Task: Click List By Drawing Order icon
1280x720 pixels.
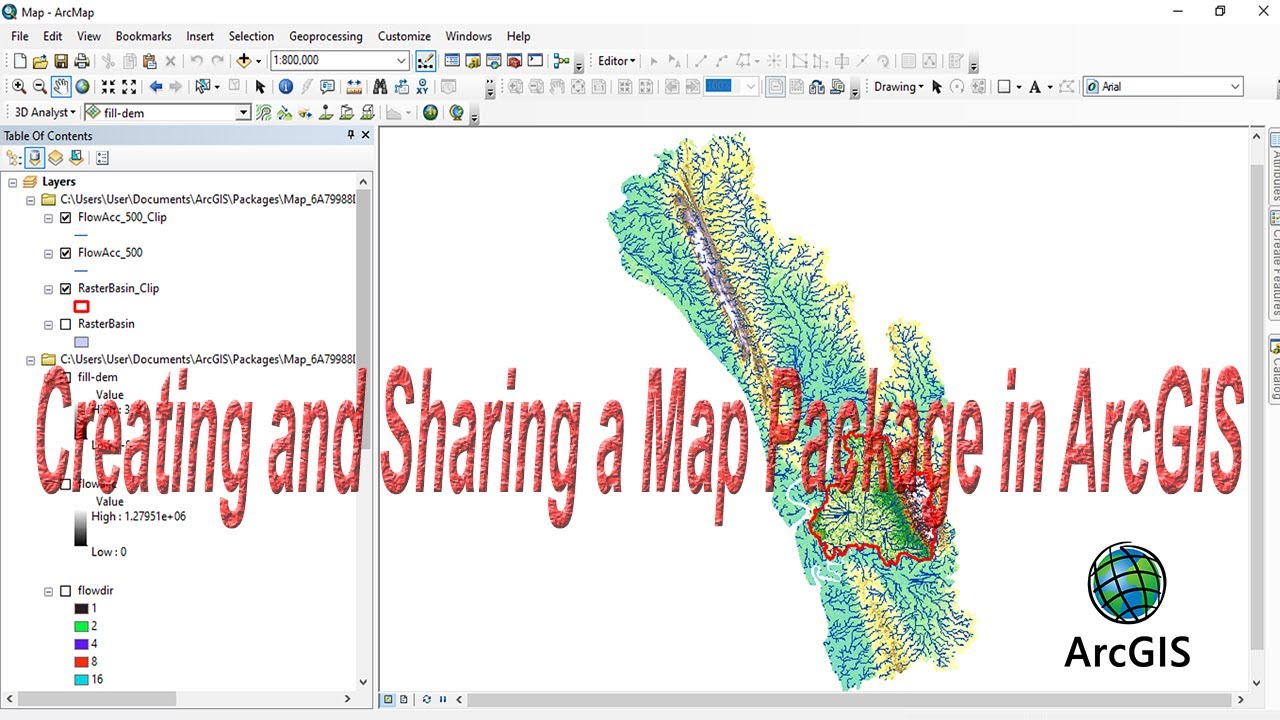Action: (x=14, y=158)
